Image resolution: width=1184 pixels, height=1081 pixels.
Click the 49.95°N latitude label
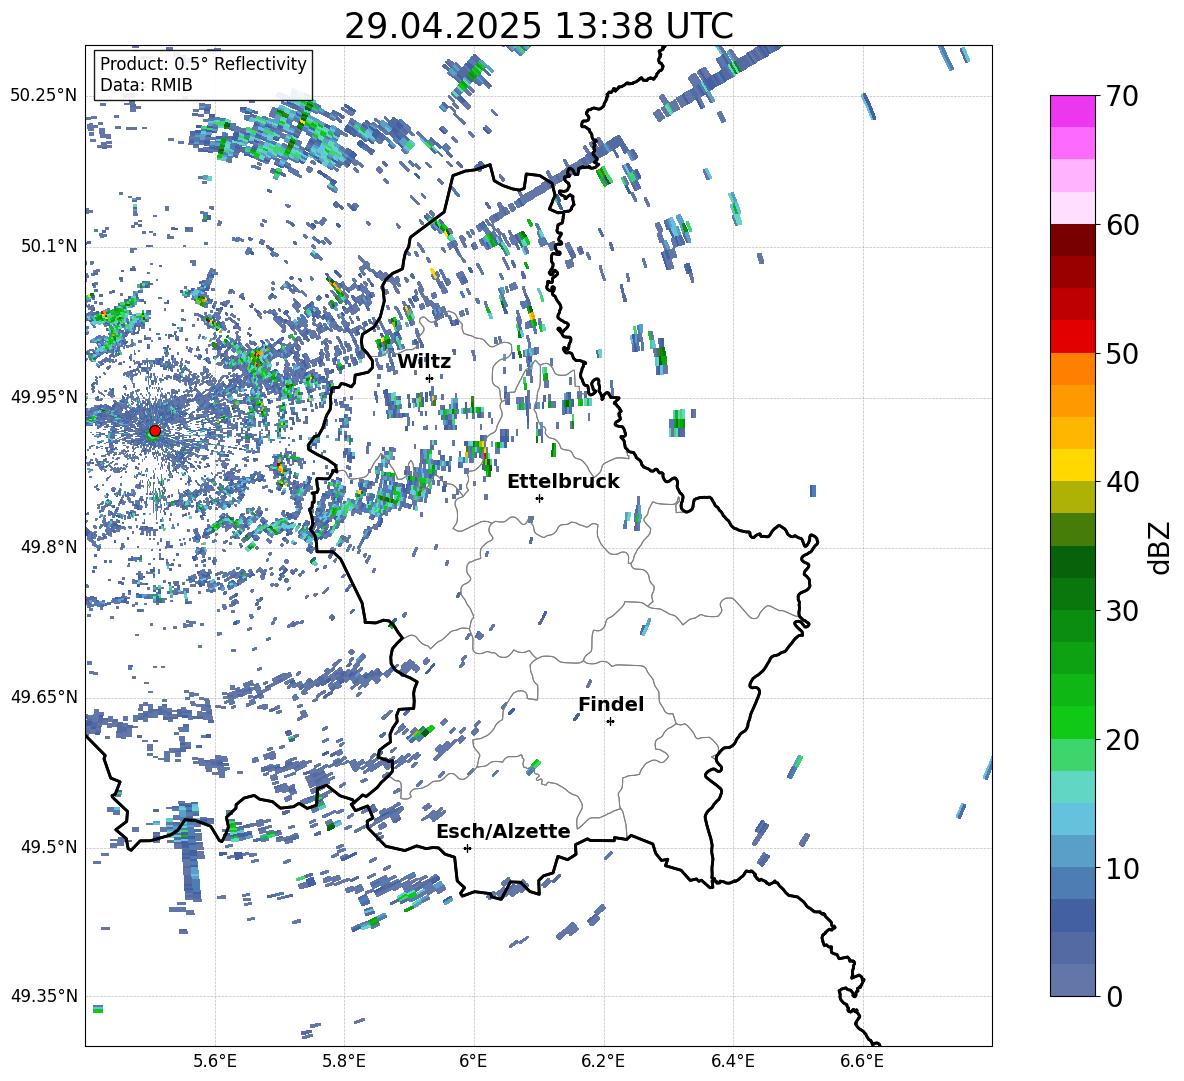[44, 397]
